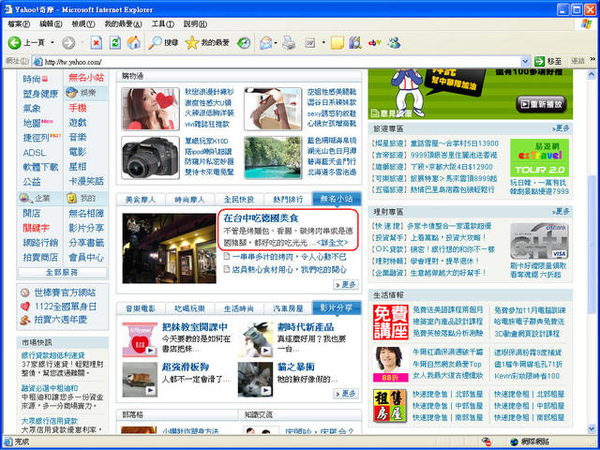The image size is (600, 450).
Task: Open the 把妹教室開課中 video link
Action: click(x=195, y=327)
